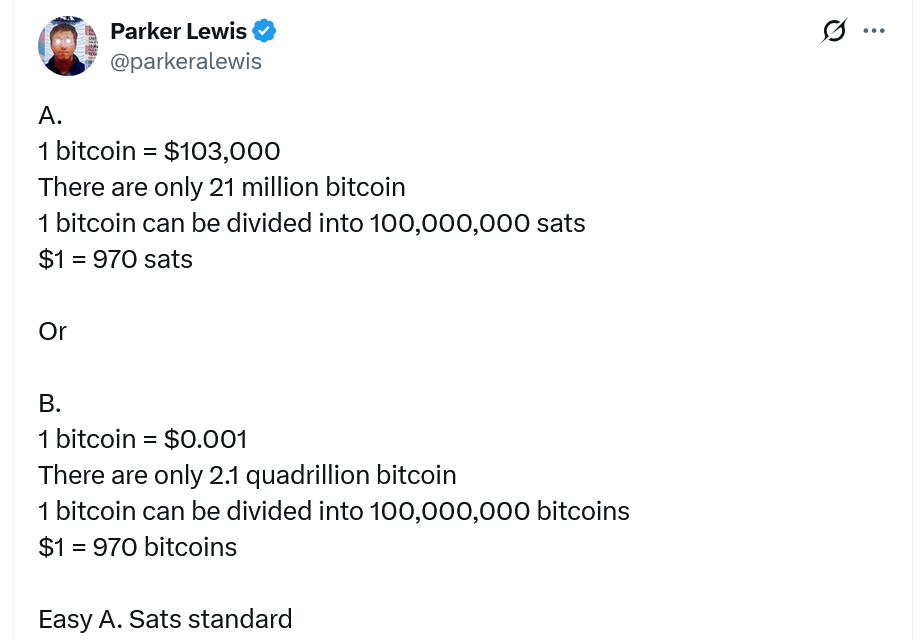Image resolution: width=924 pixels, height=640 pixels.
Task: Click the line ending in "100,000,000 sats"
Action: pyautogui.click(x=311, y=223)
